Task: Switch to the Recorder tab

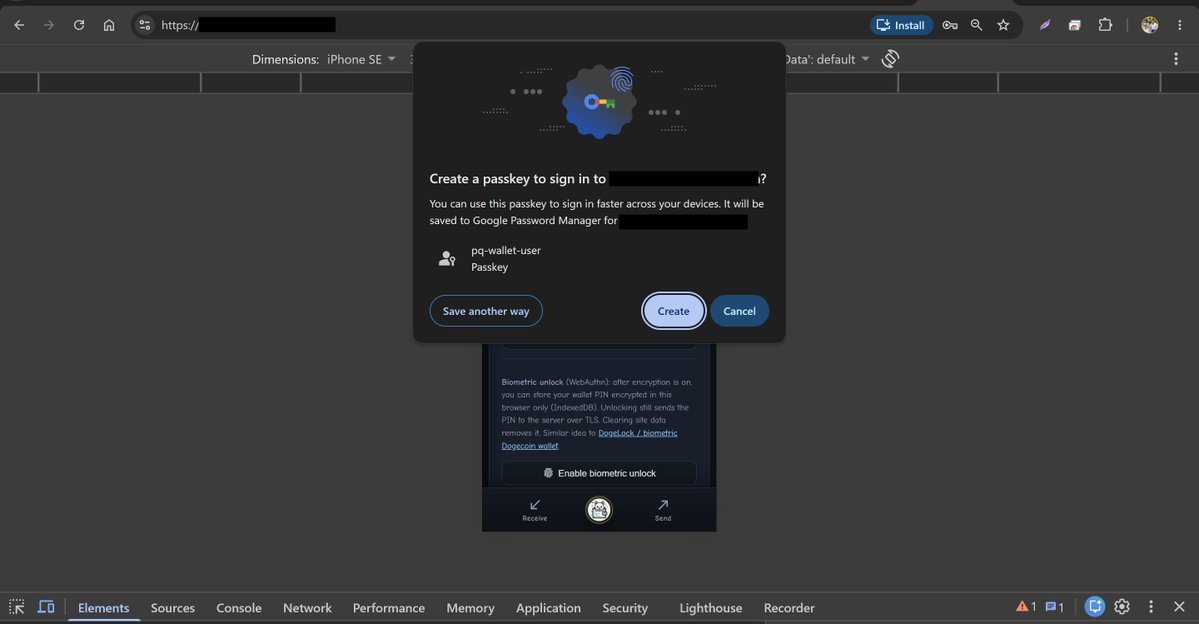Action: tap(789, 608)
